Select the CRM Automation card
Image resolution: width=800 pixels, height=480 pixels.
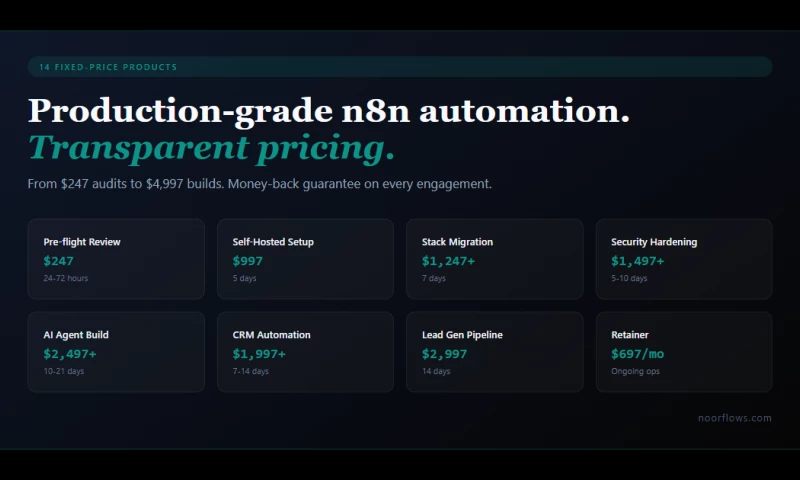(x=306, y=352)
